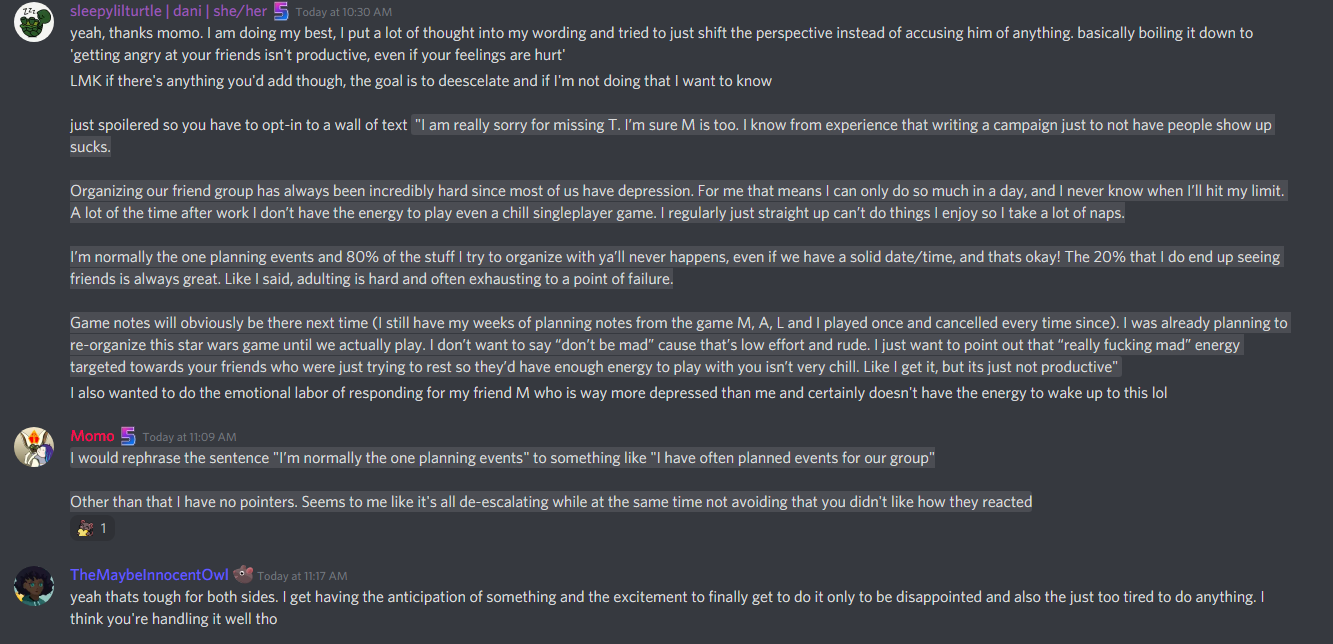The image size is (1333, 644).
Task: Click the boost badge beside sleepylilturtle's name
Action: point(281,11)
